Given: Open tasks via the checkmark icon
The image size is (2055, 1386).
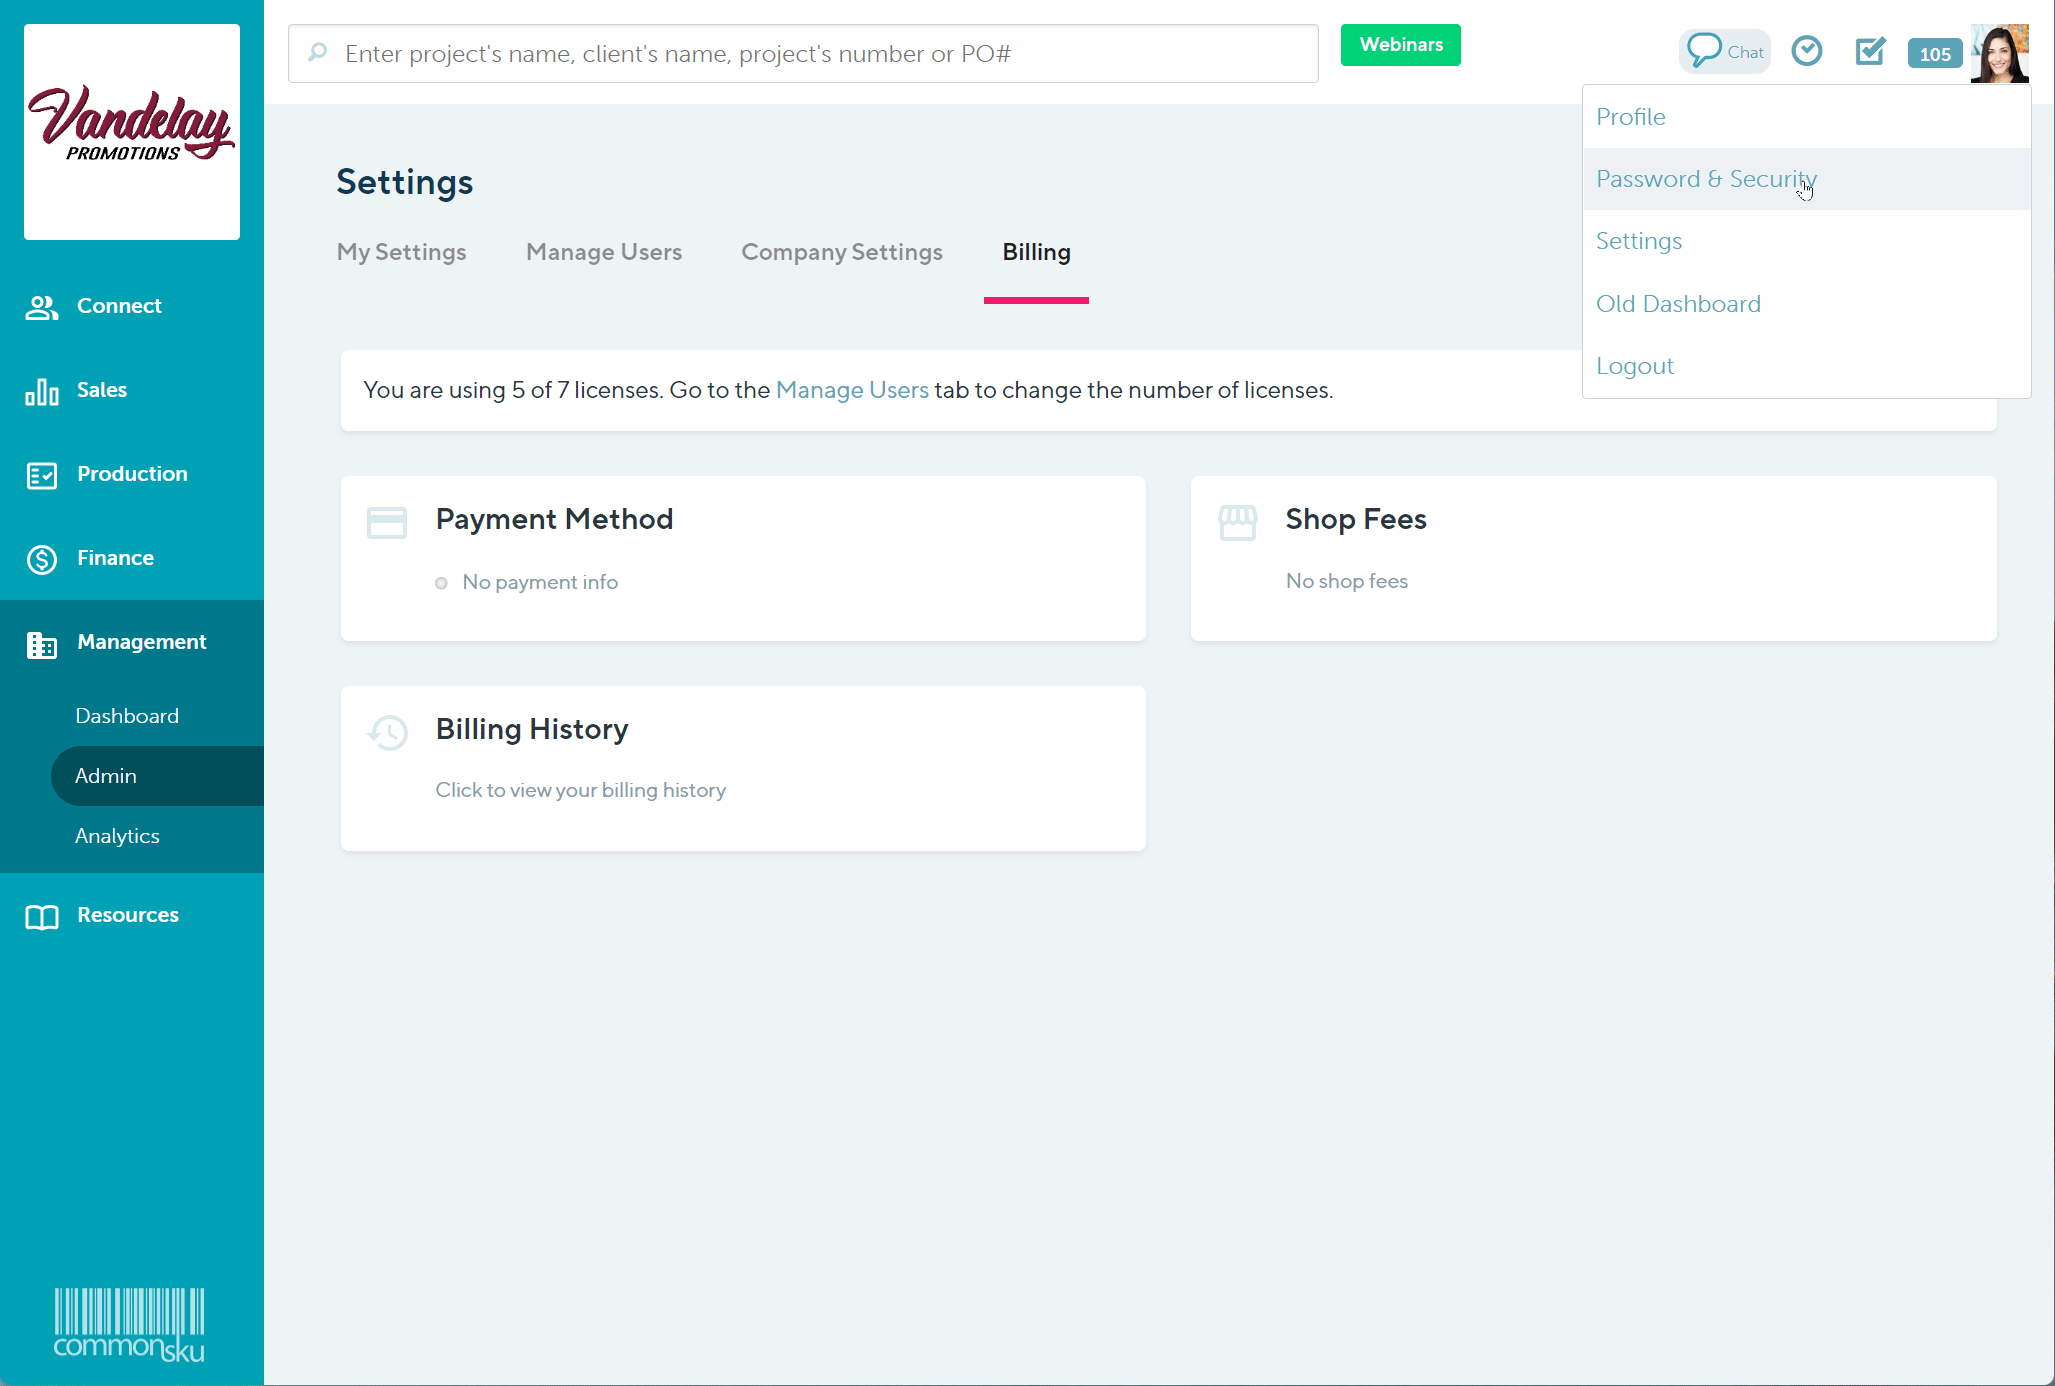Looking at the screenshot, I should (1870, 50).
